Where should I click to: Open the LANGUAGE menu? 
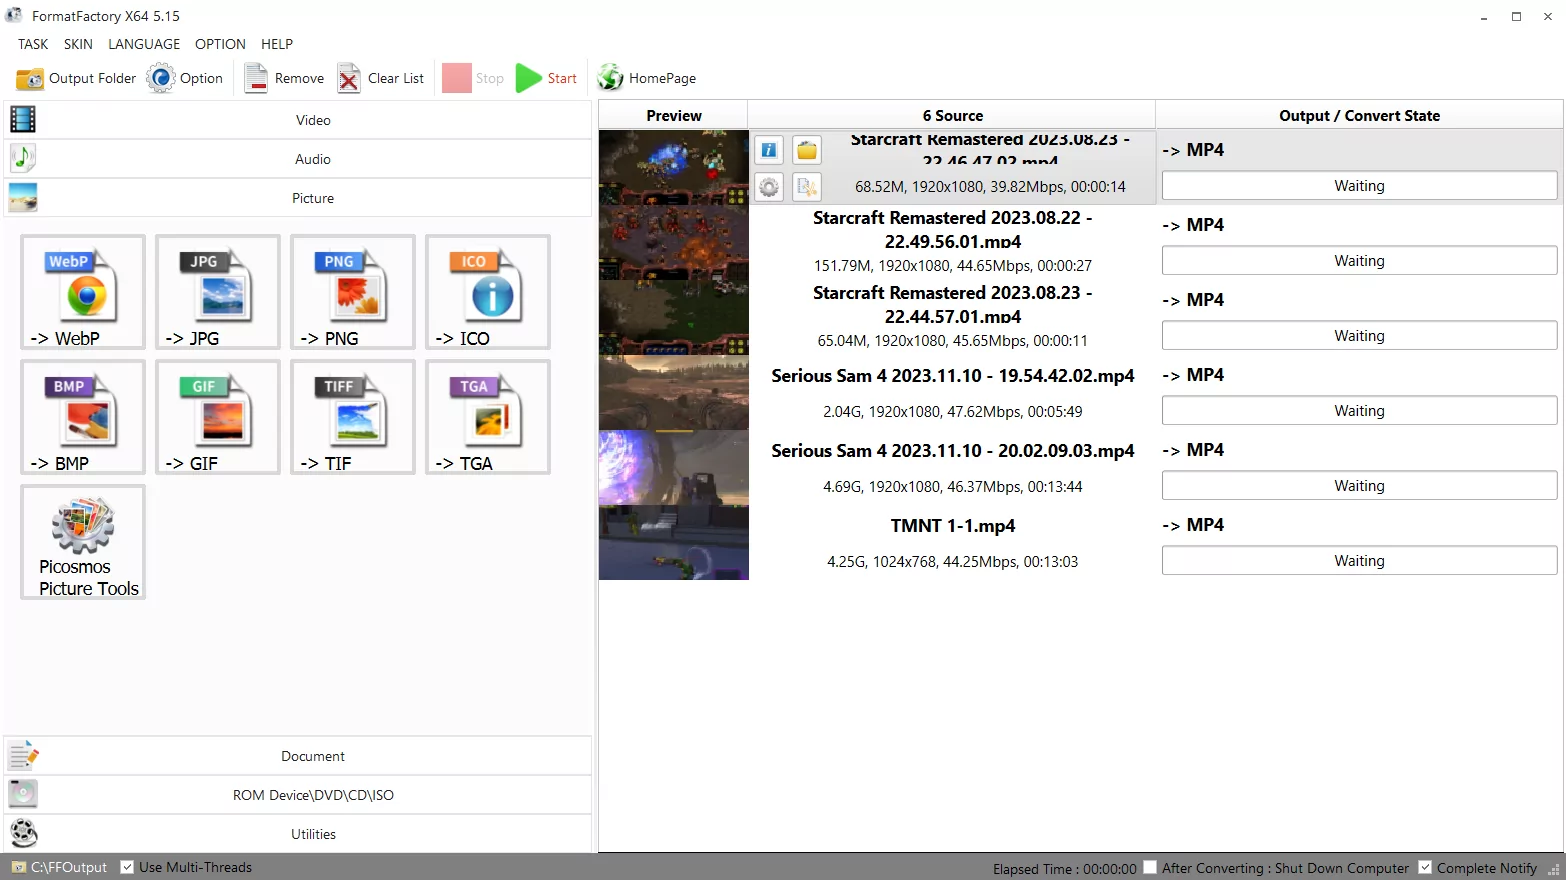point(144,44)
